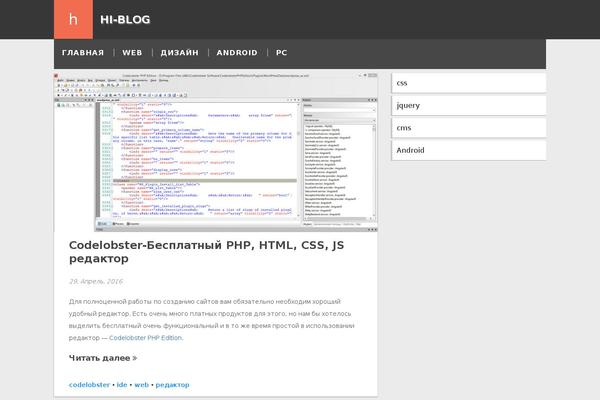Viewport: 600px width, 400px height.
Task: Open the PC menu item
Action: (282, 53)
